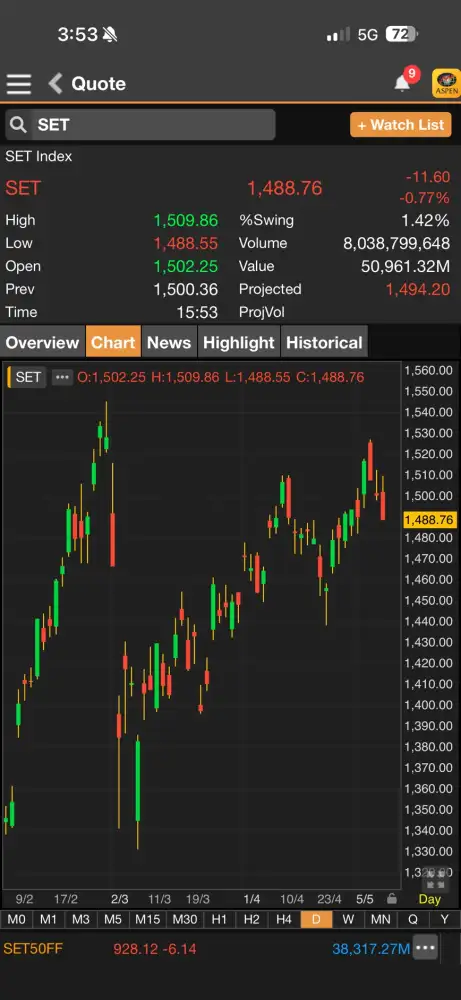Tap the 1,488.76 price marker on axis
The image size is (461, 1000).
[x=429, y=520]
